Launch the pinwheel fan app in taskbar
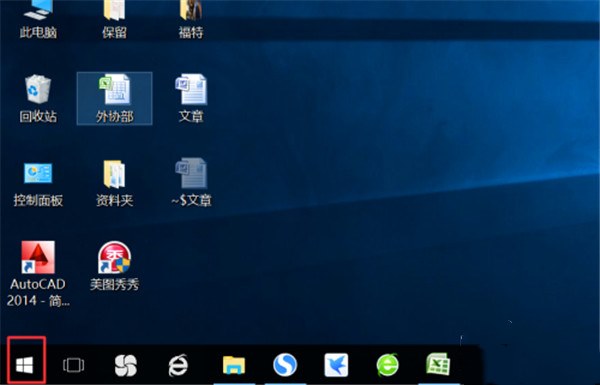The width and height of the screenshot is (600, 385). click(126, 365)
